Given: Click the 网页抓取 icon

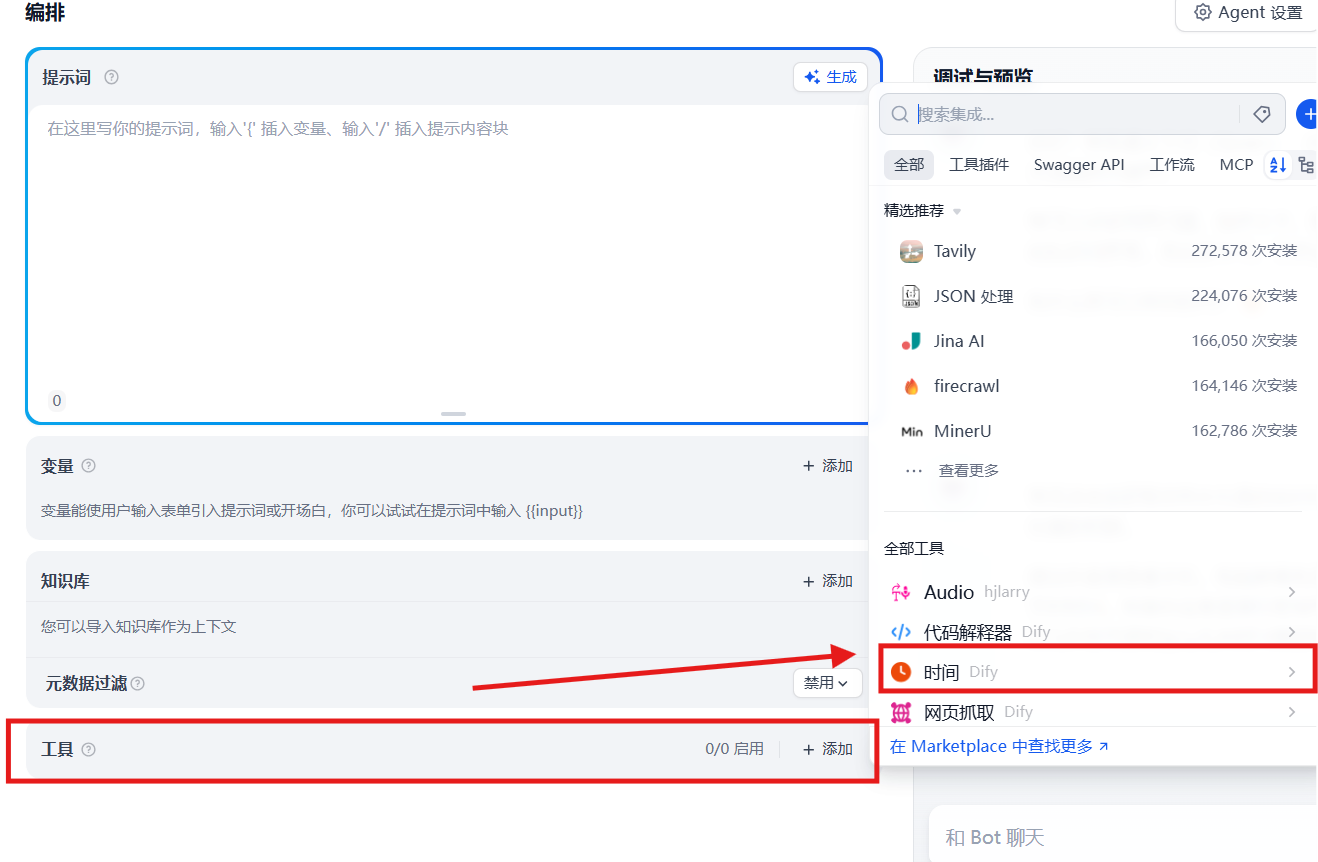Looking at the screenshot, I should [901, 712].
